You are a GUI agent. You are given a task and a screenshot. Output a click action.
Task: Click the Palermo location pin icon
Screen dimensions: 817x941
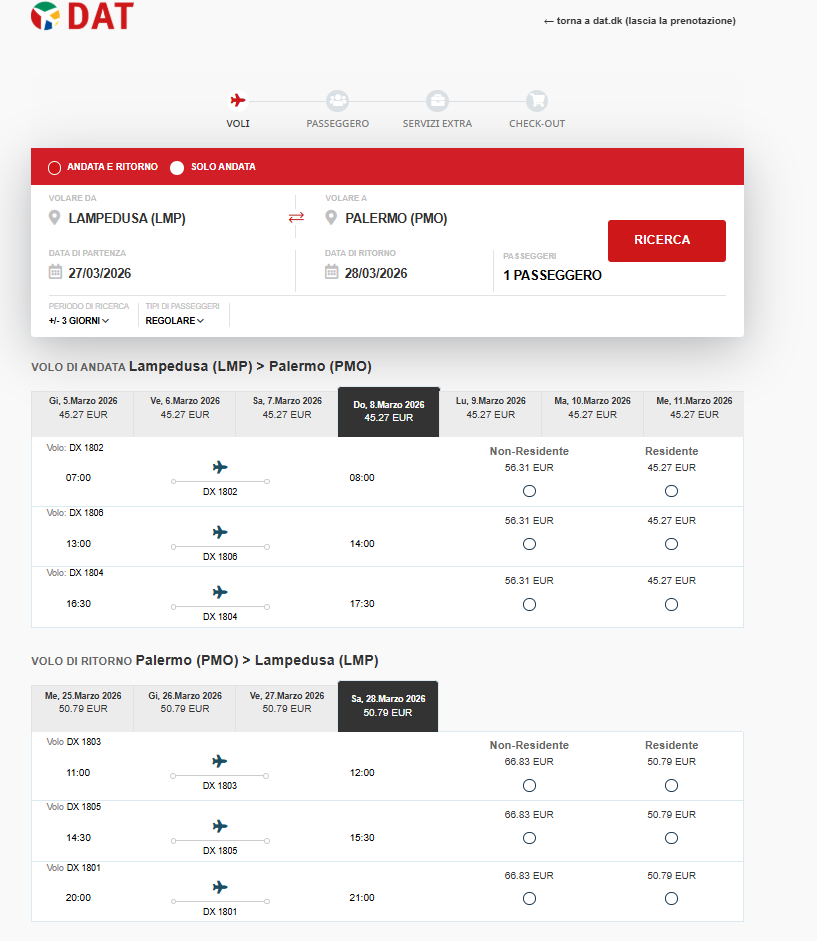point(331,218)
